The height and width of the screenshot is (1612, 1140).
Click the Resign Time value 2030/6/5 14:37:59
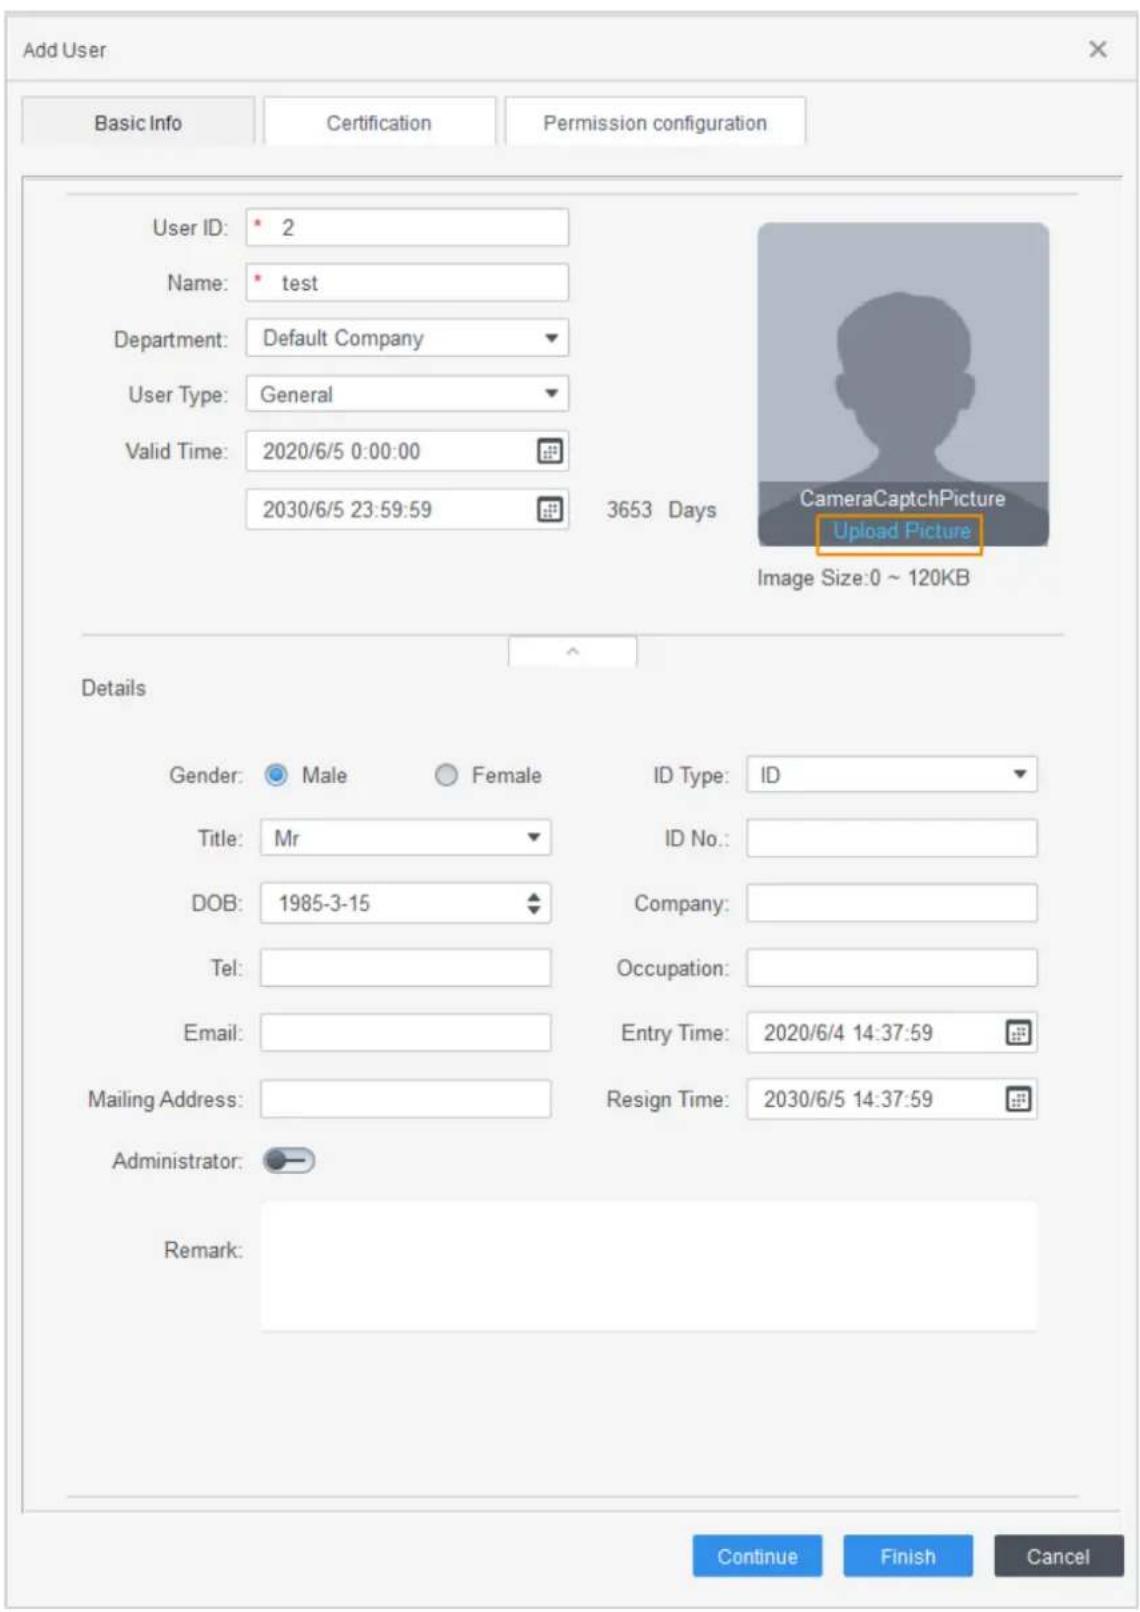point(848,1099)
